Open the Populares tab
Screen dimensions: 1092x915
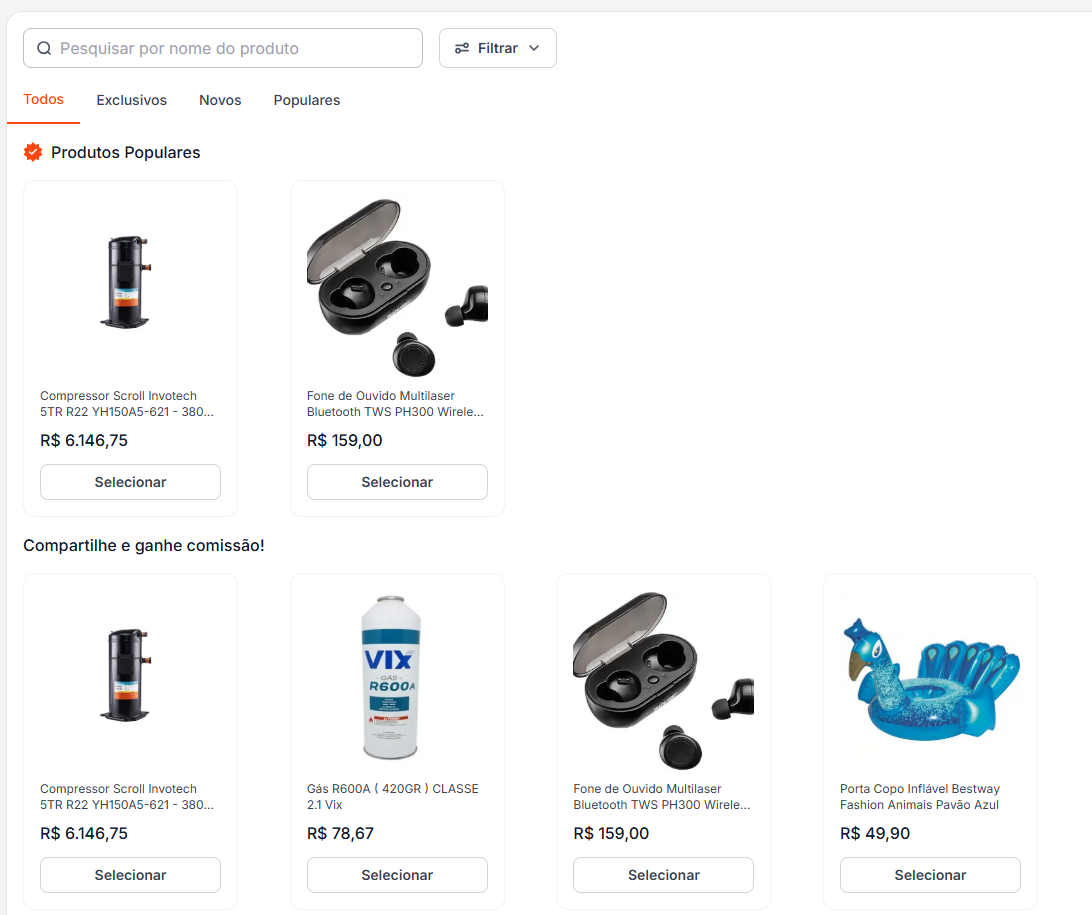point(307,100)
